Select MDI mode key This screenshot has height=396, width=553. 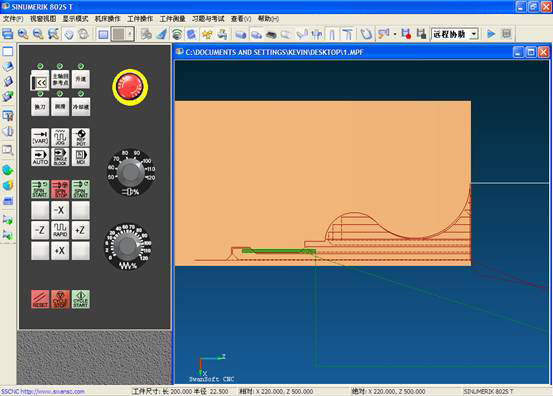pyautogui.click(x=80, y=157)
